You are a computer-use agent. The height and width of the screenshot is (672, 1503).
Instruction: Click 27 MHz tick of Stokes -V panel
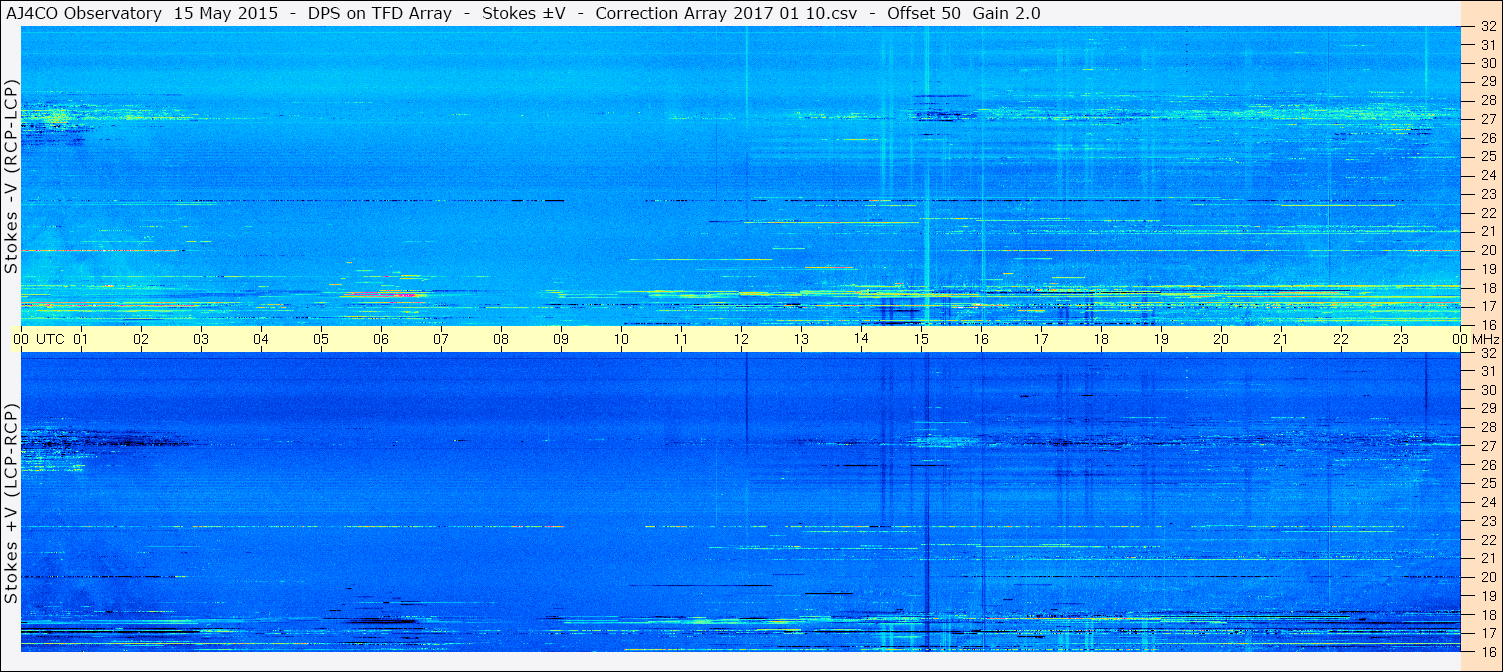(1488, 119)
